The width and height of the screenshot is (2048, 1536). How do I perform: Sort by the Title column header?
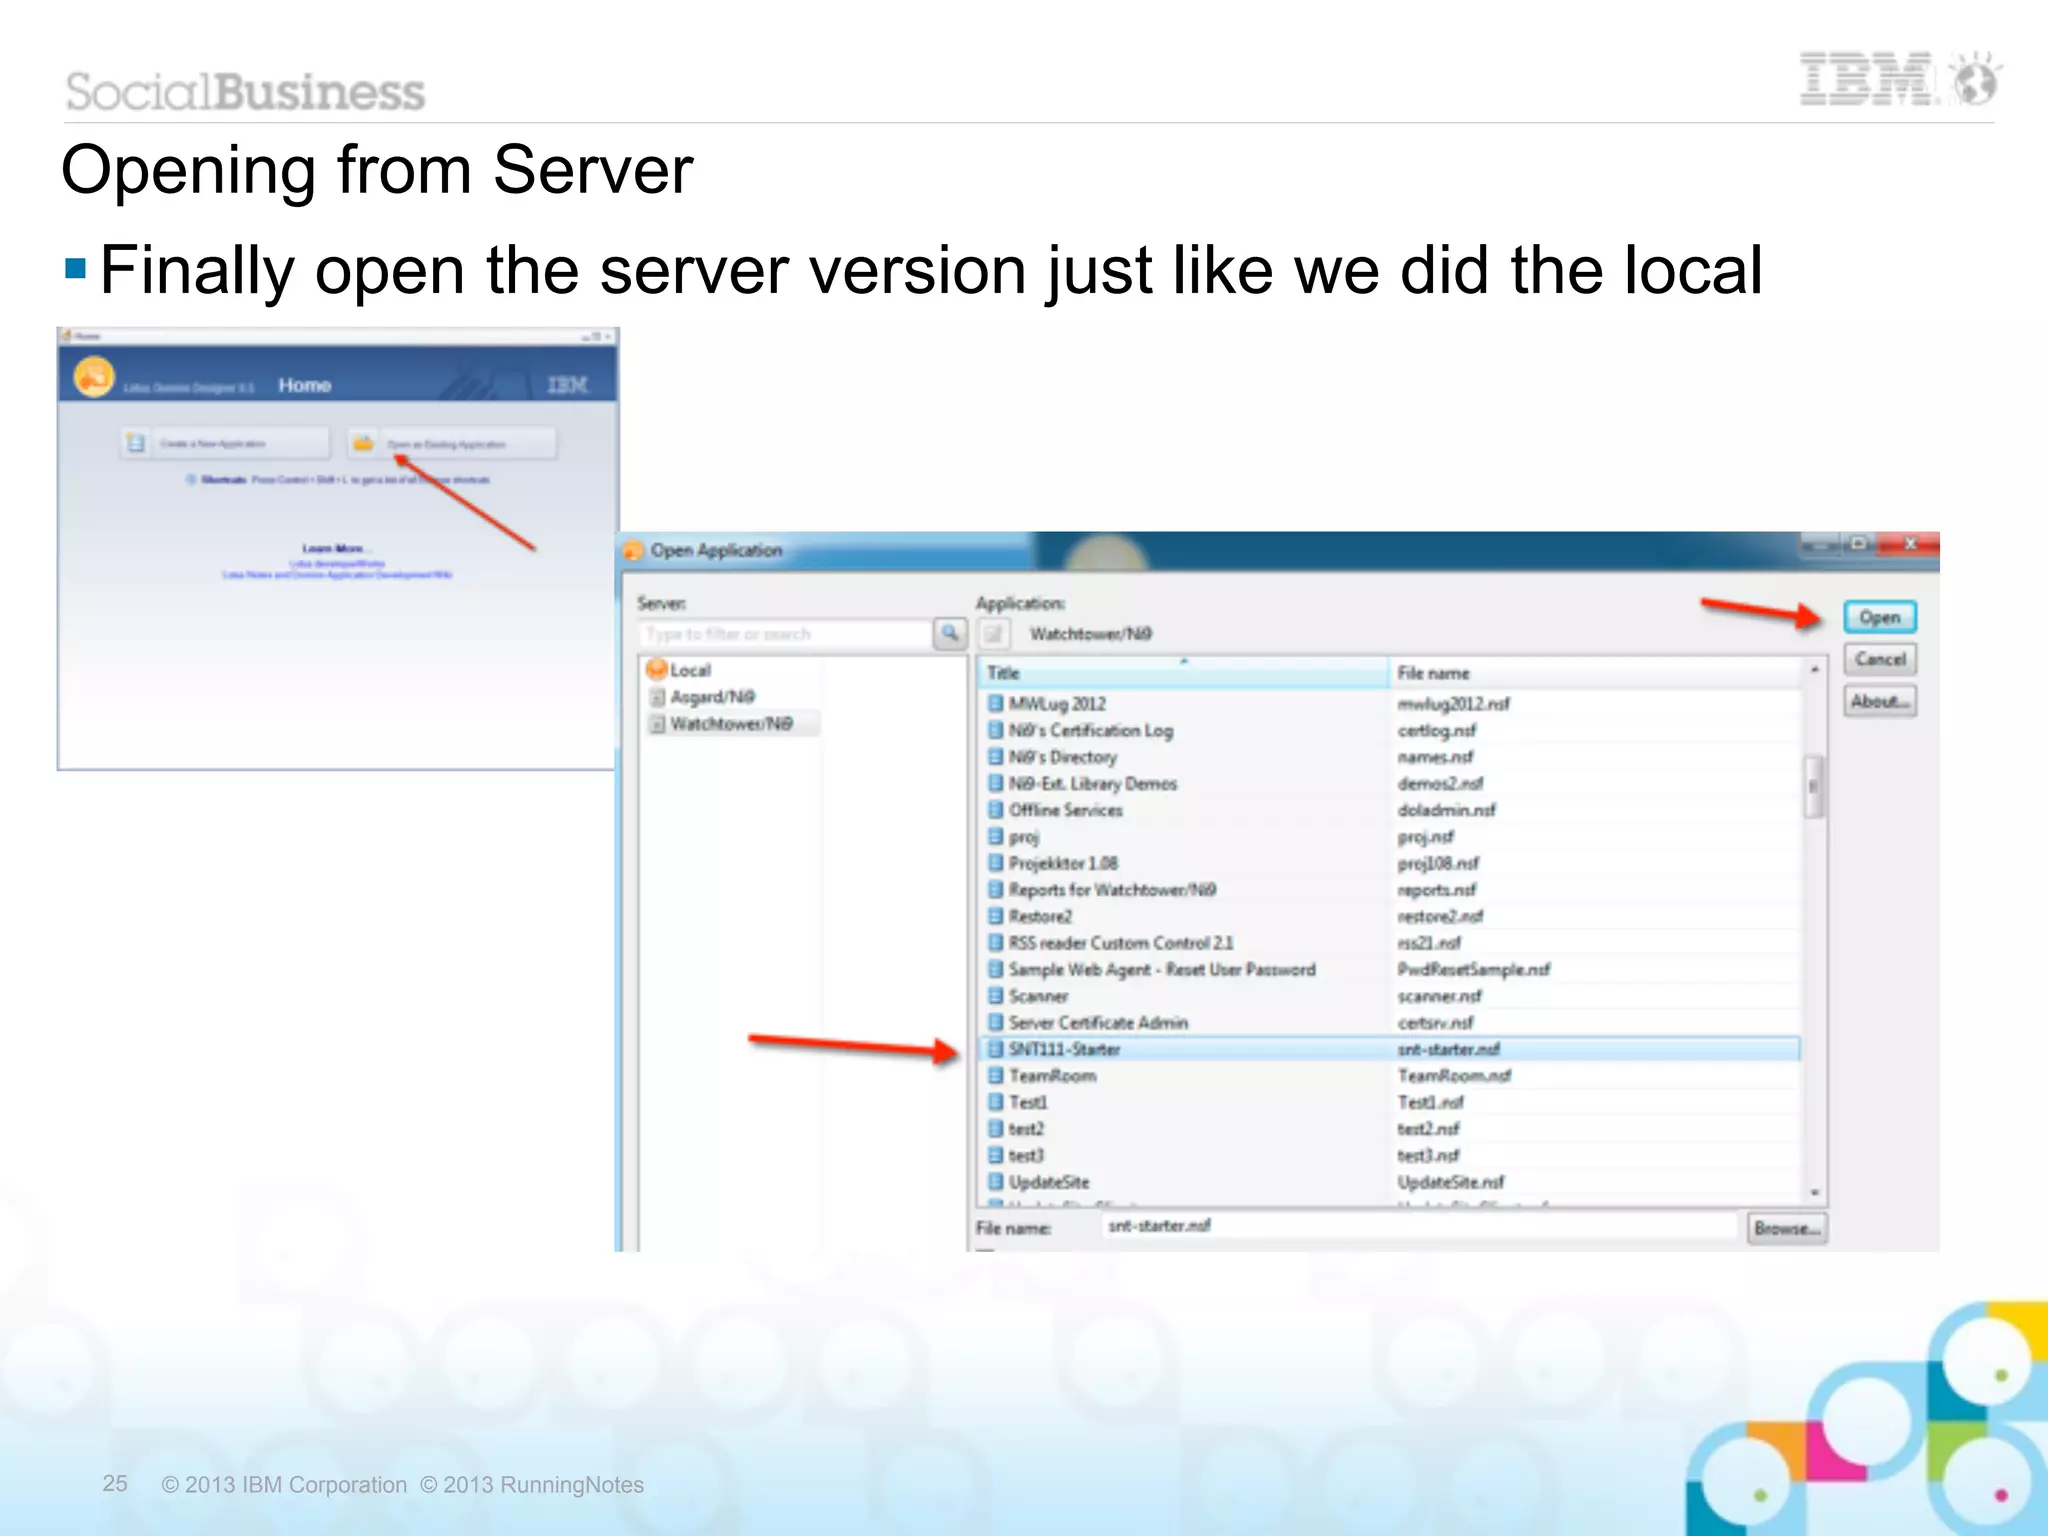1183,673
